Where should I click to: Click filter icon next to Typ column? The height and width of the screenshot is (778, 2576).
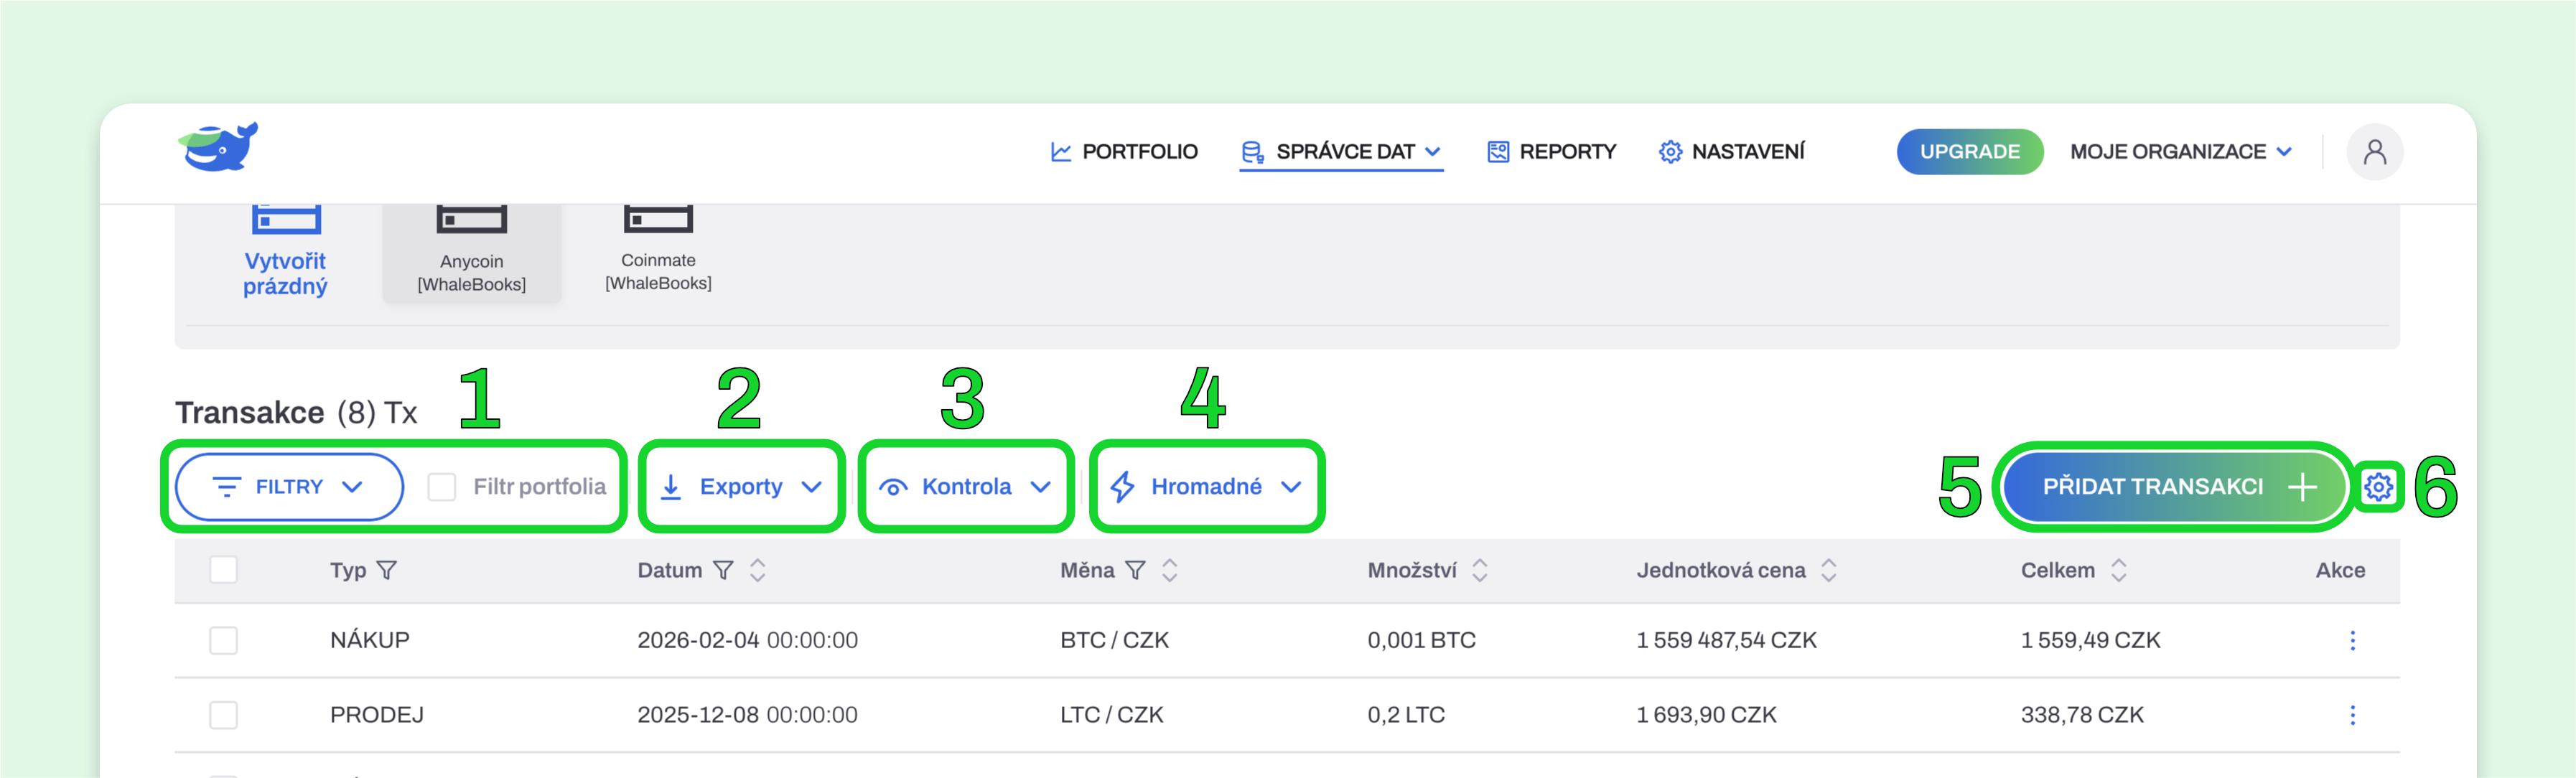[x=386, y=570]
